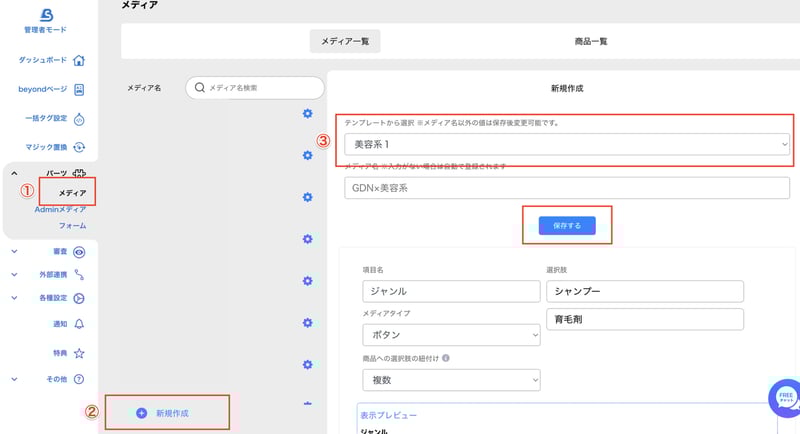Click the beyondページ icon in sidebar
The height and width of the screenshot is (434, 800).
point(79,89)
